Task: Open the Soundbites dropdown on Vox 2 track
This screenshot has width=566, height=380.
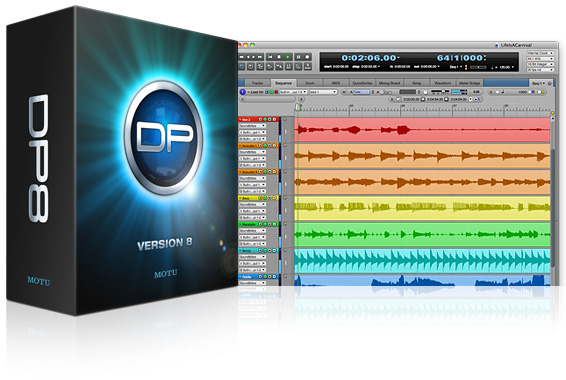Action: [253, 126]
